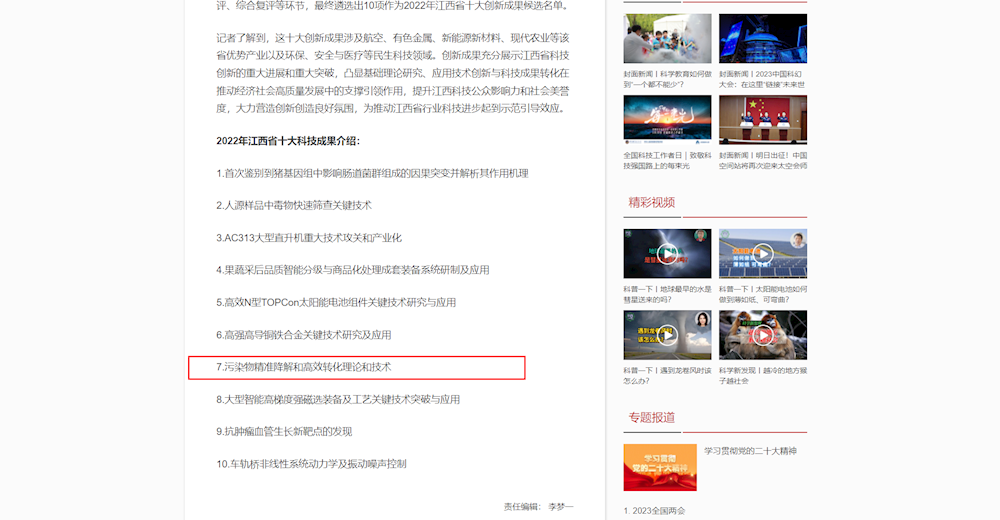Click the 专题报道 section heading
The width and height of the screenshot is (1000, 520).
pyautogui.click(x=651, y=417)
